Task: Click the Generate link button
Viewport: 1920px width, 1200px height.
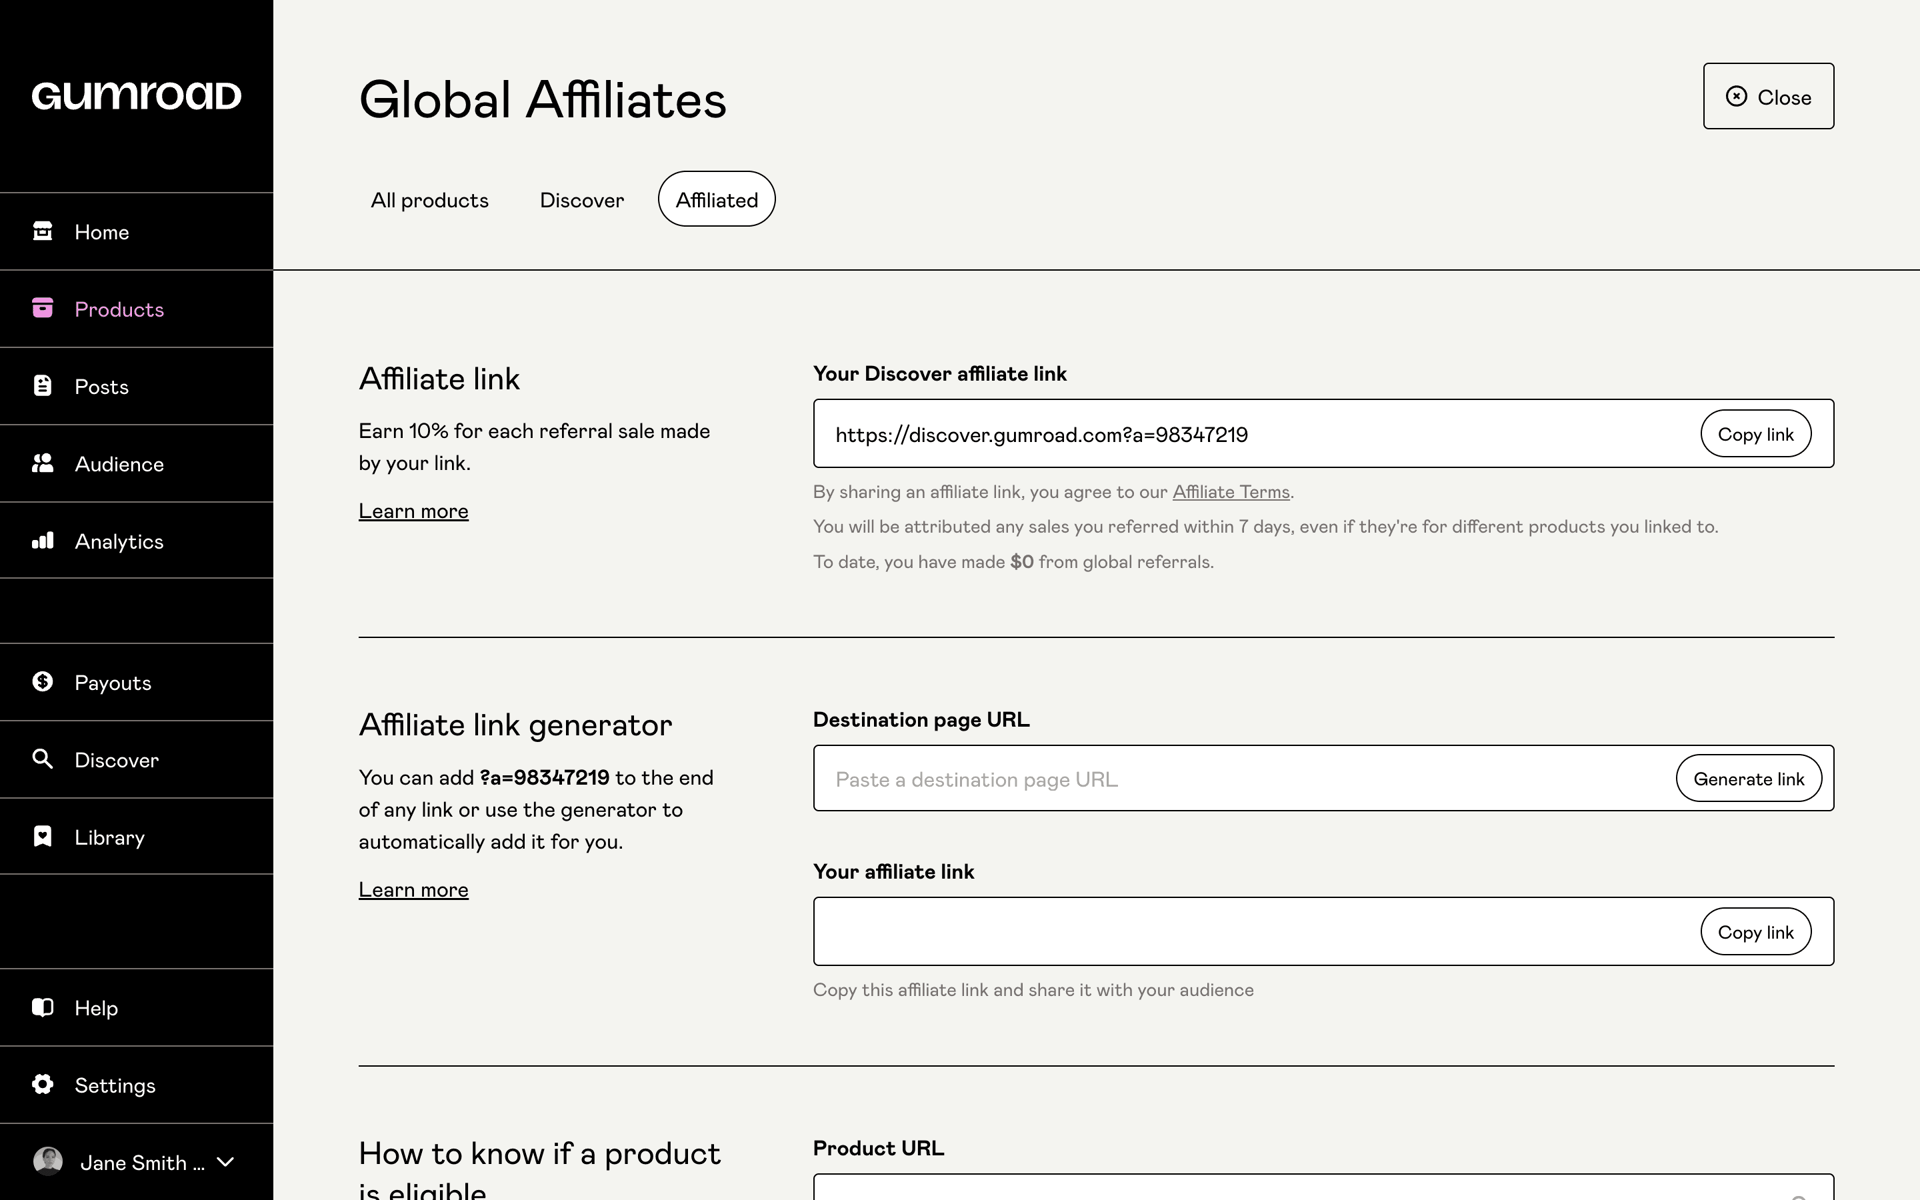Action: [1748, 778]
